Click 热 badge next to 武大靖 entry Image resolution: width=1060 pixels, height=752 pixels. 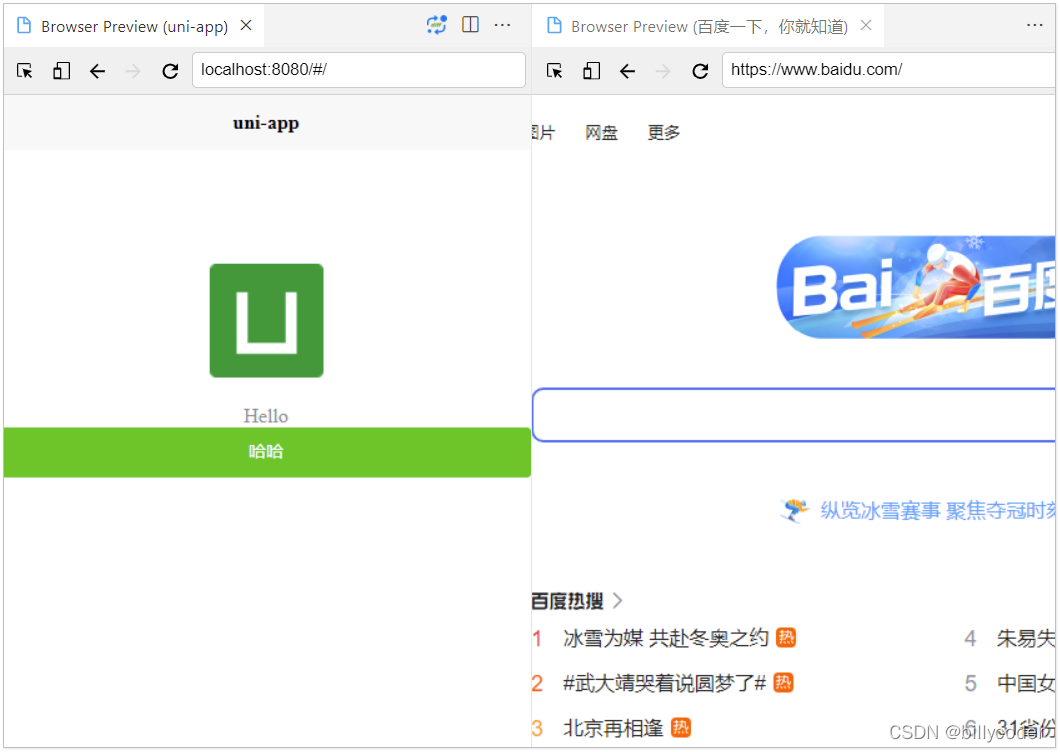tap(784, 683)
